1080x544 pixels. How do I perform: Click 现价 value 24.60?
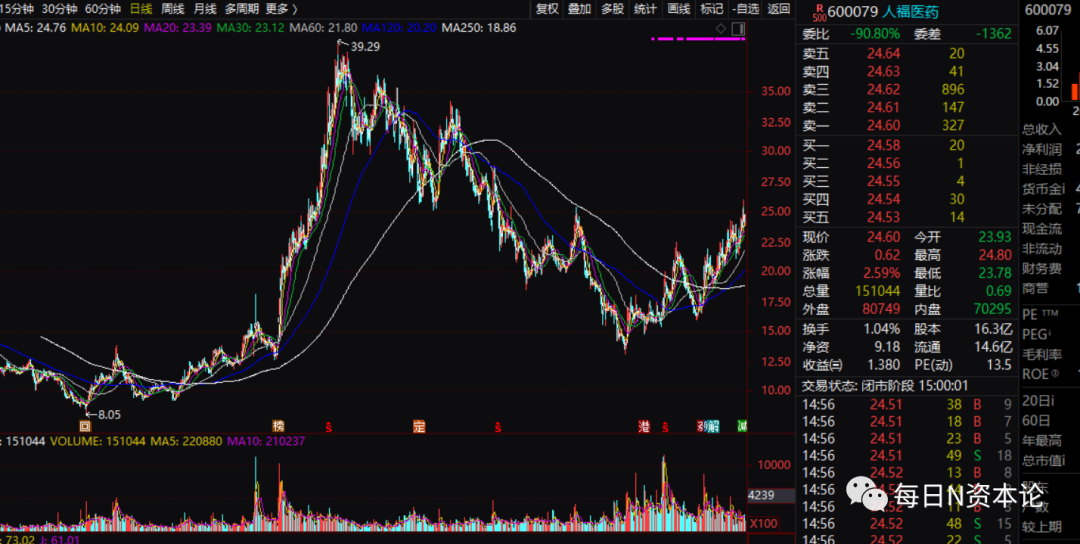[x=884, y=237]
